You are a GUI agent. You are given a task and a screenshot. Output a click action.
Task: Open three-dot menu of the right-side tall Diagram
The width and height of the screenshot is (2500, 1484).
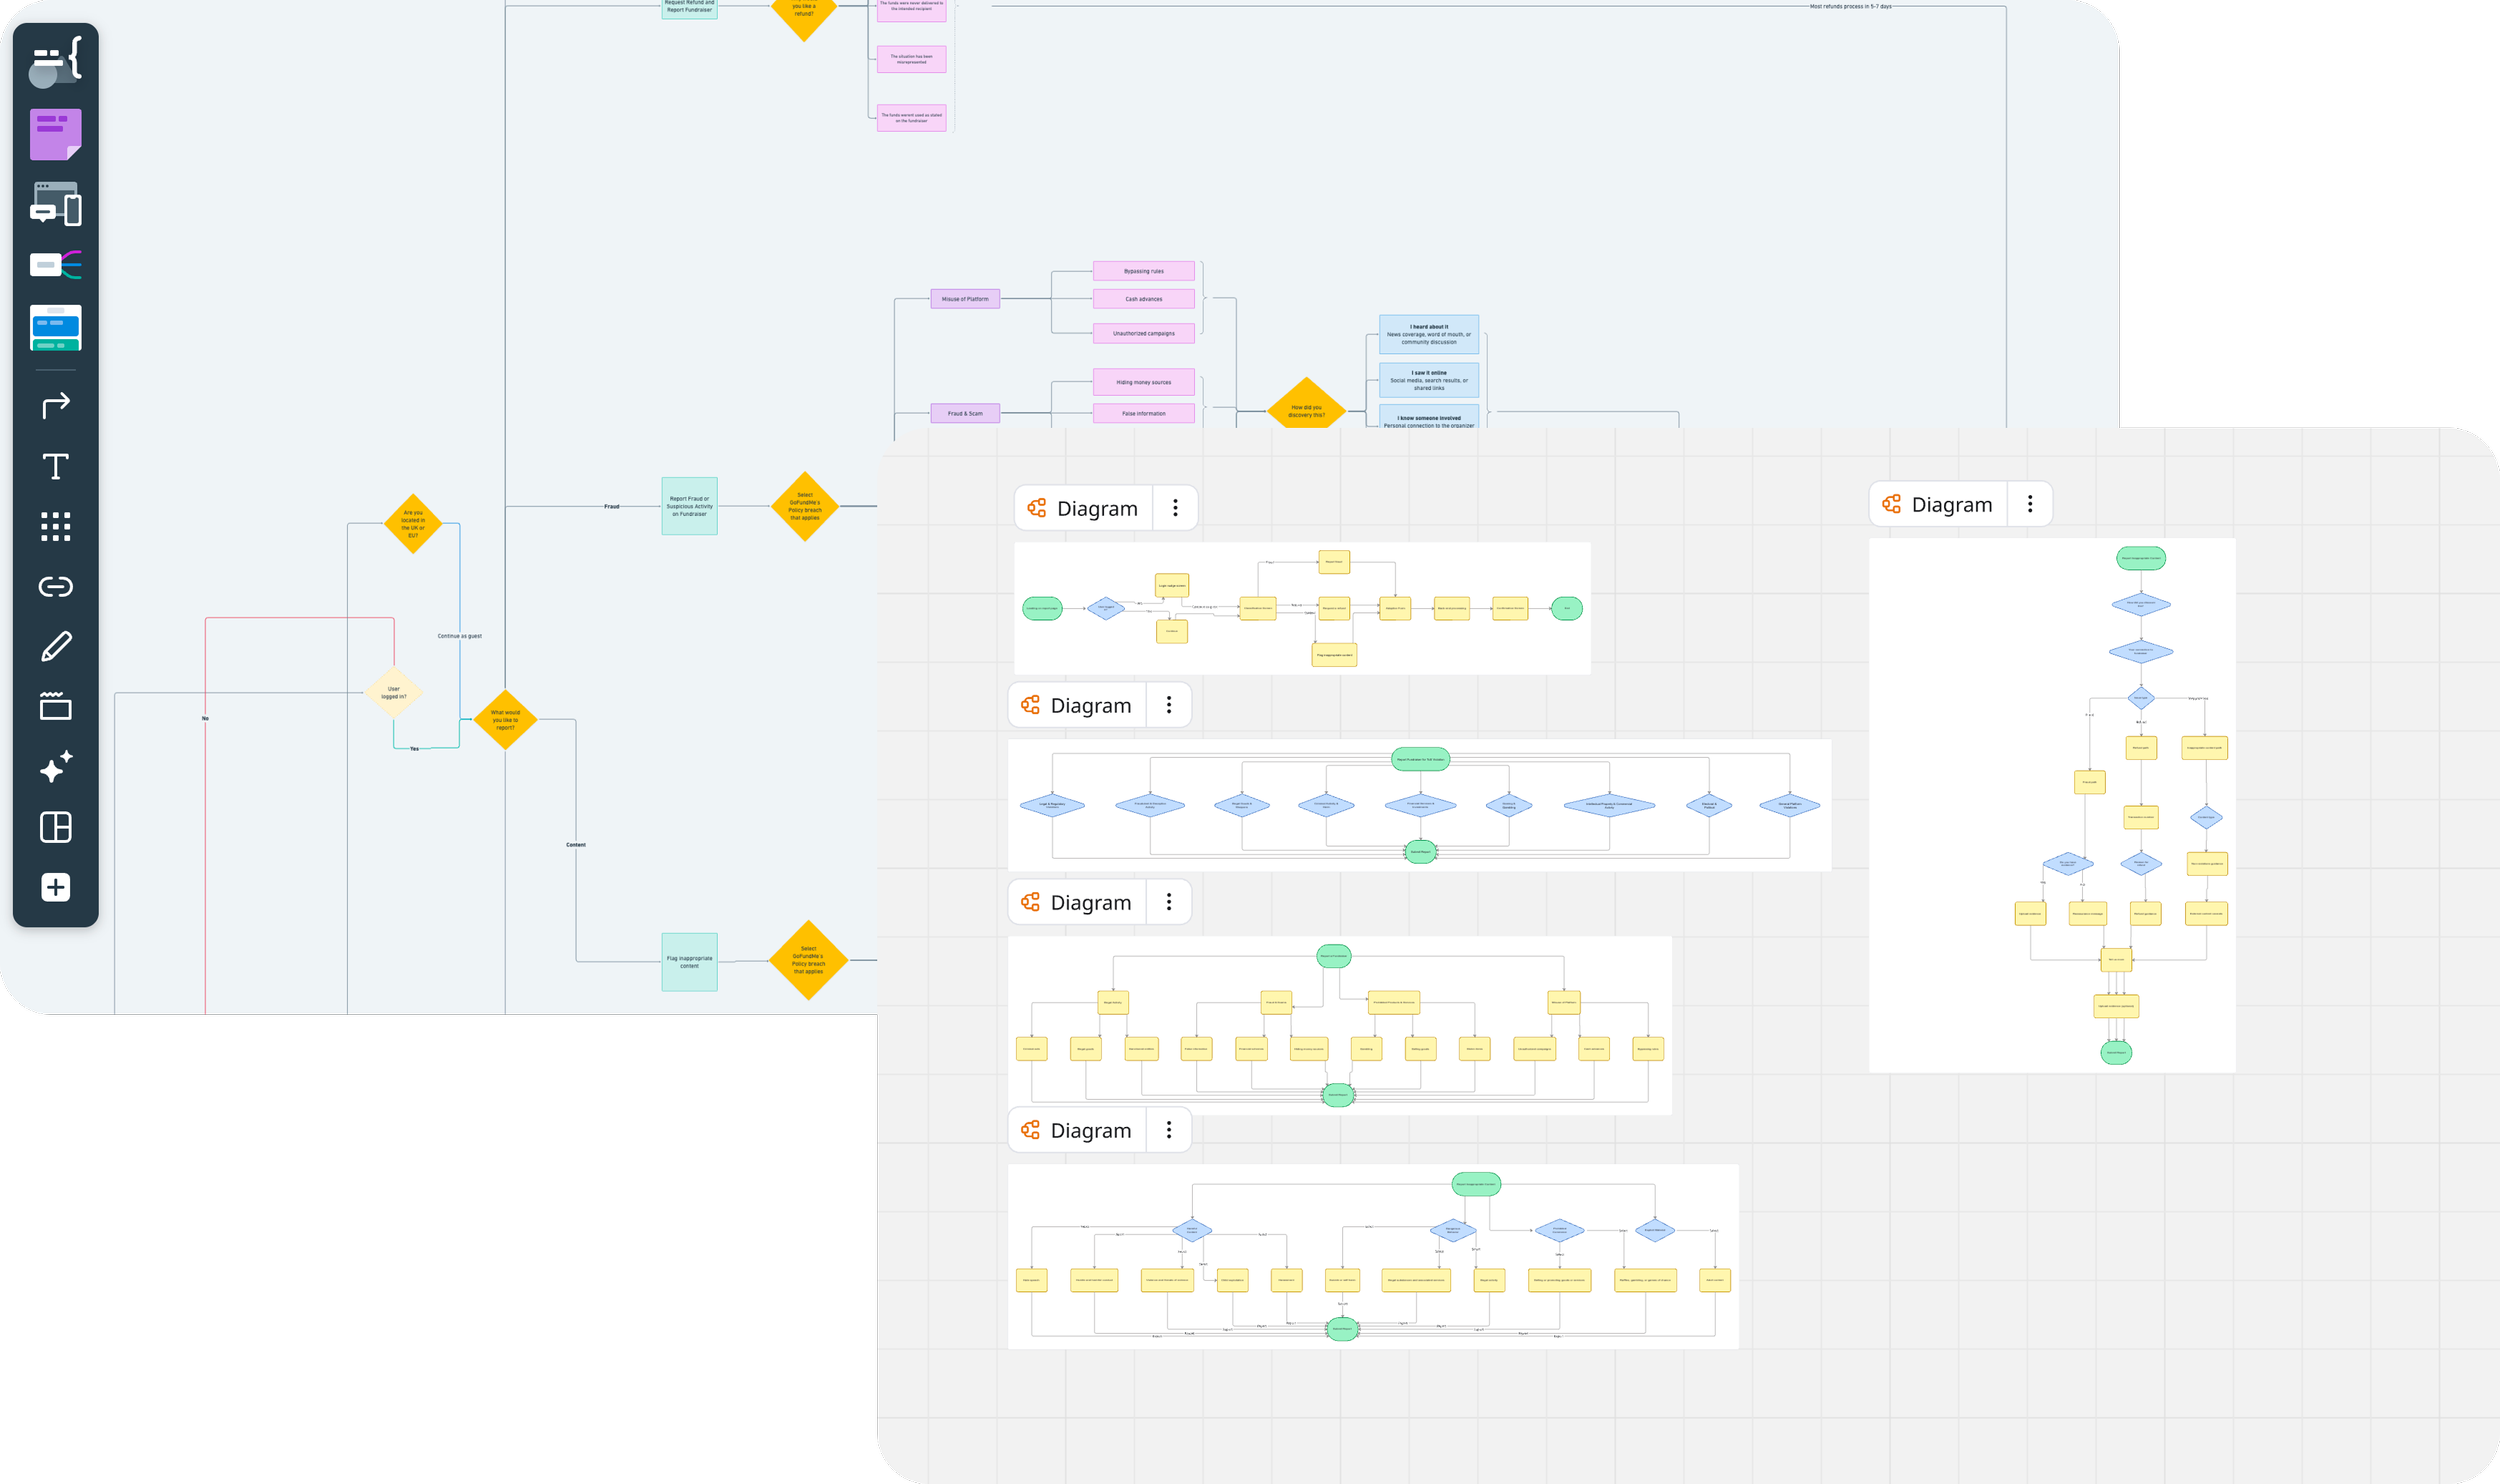tap(2030, 504)
